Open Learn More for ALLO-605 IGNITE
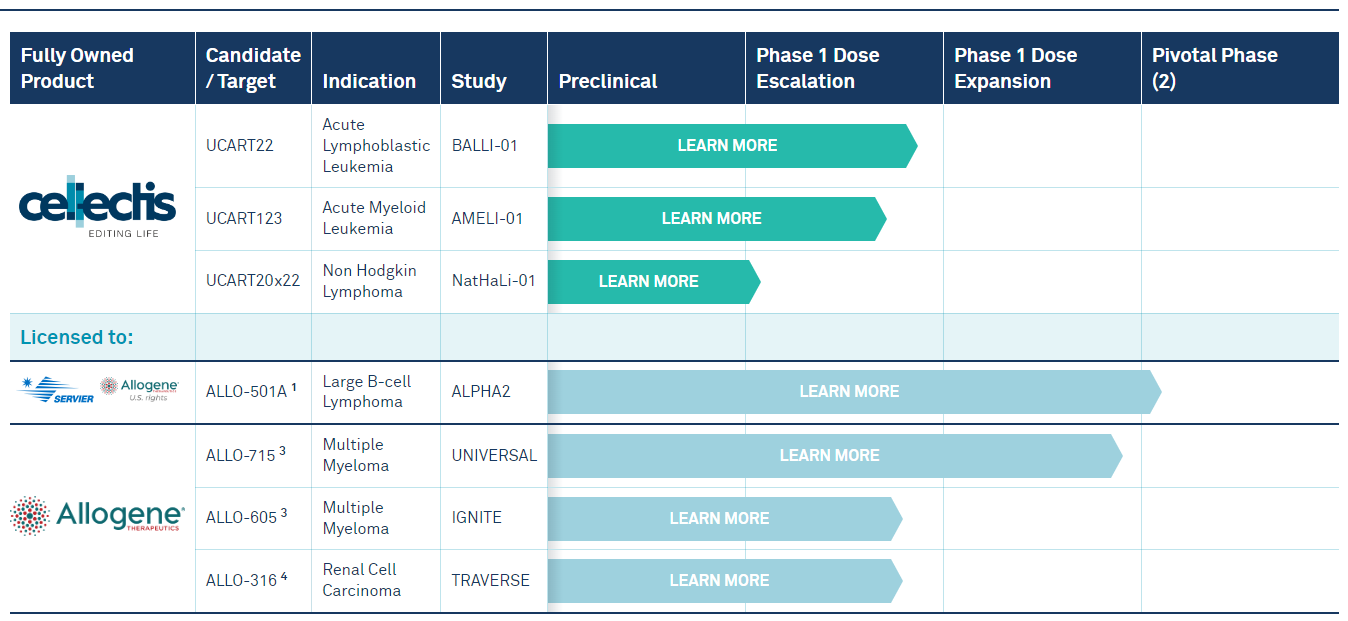Viewport: 1348px width, 621px height. click(x=719, y=519)
